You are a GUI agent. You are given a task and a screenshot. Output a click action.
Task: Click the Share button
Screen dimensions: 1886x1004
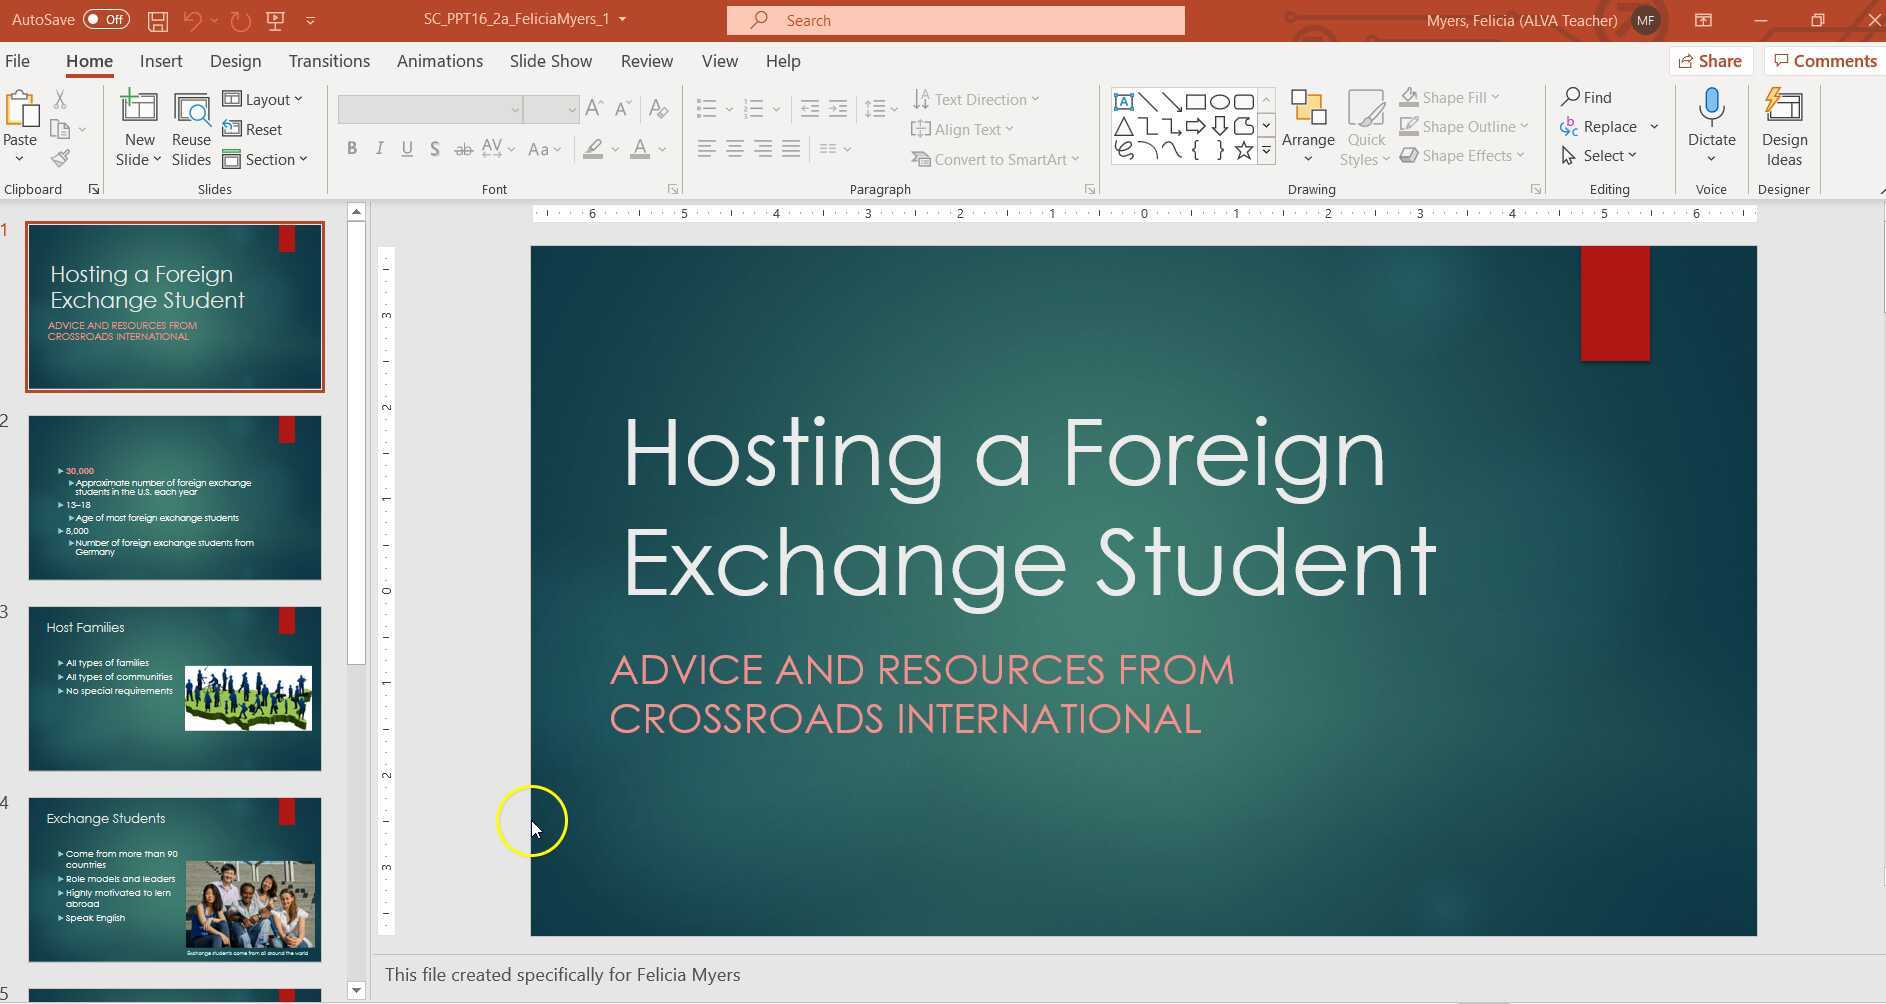(x=1712, y=60)
